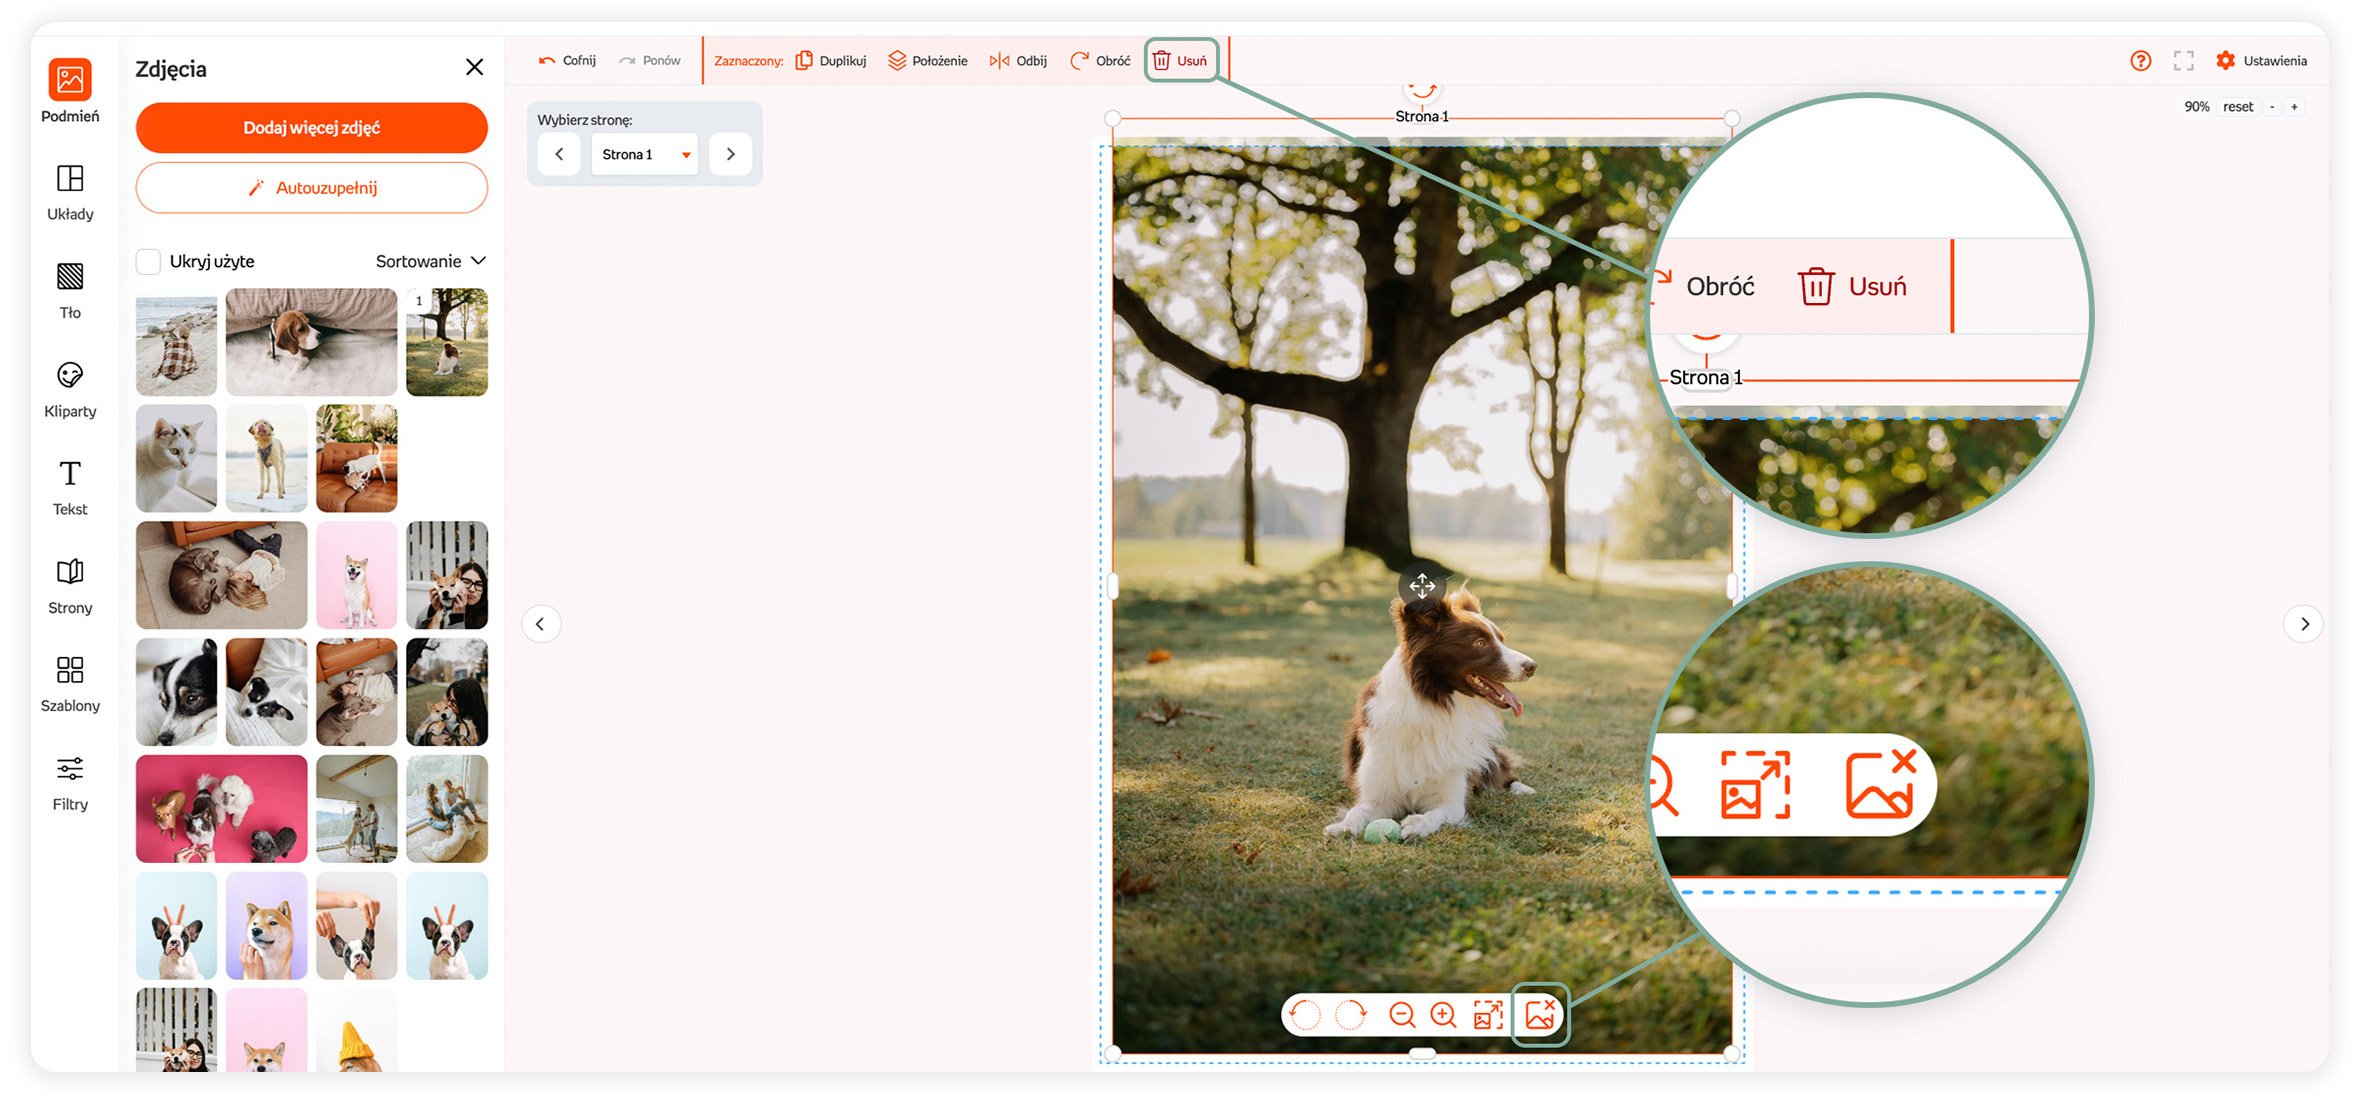Go to next page using right edge chevron
2360x1093 pixels.
pyautogui.click(x=2304, y=624)
